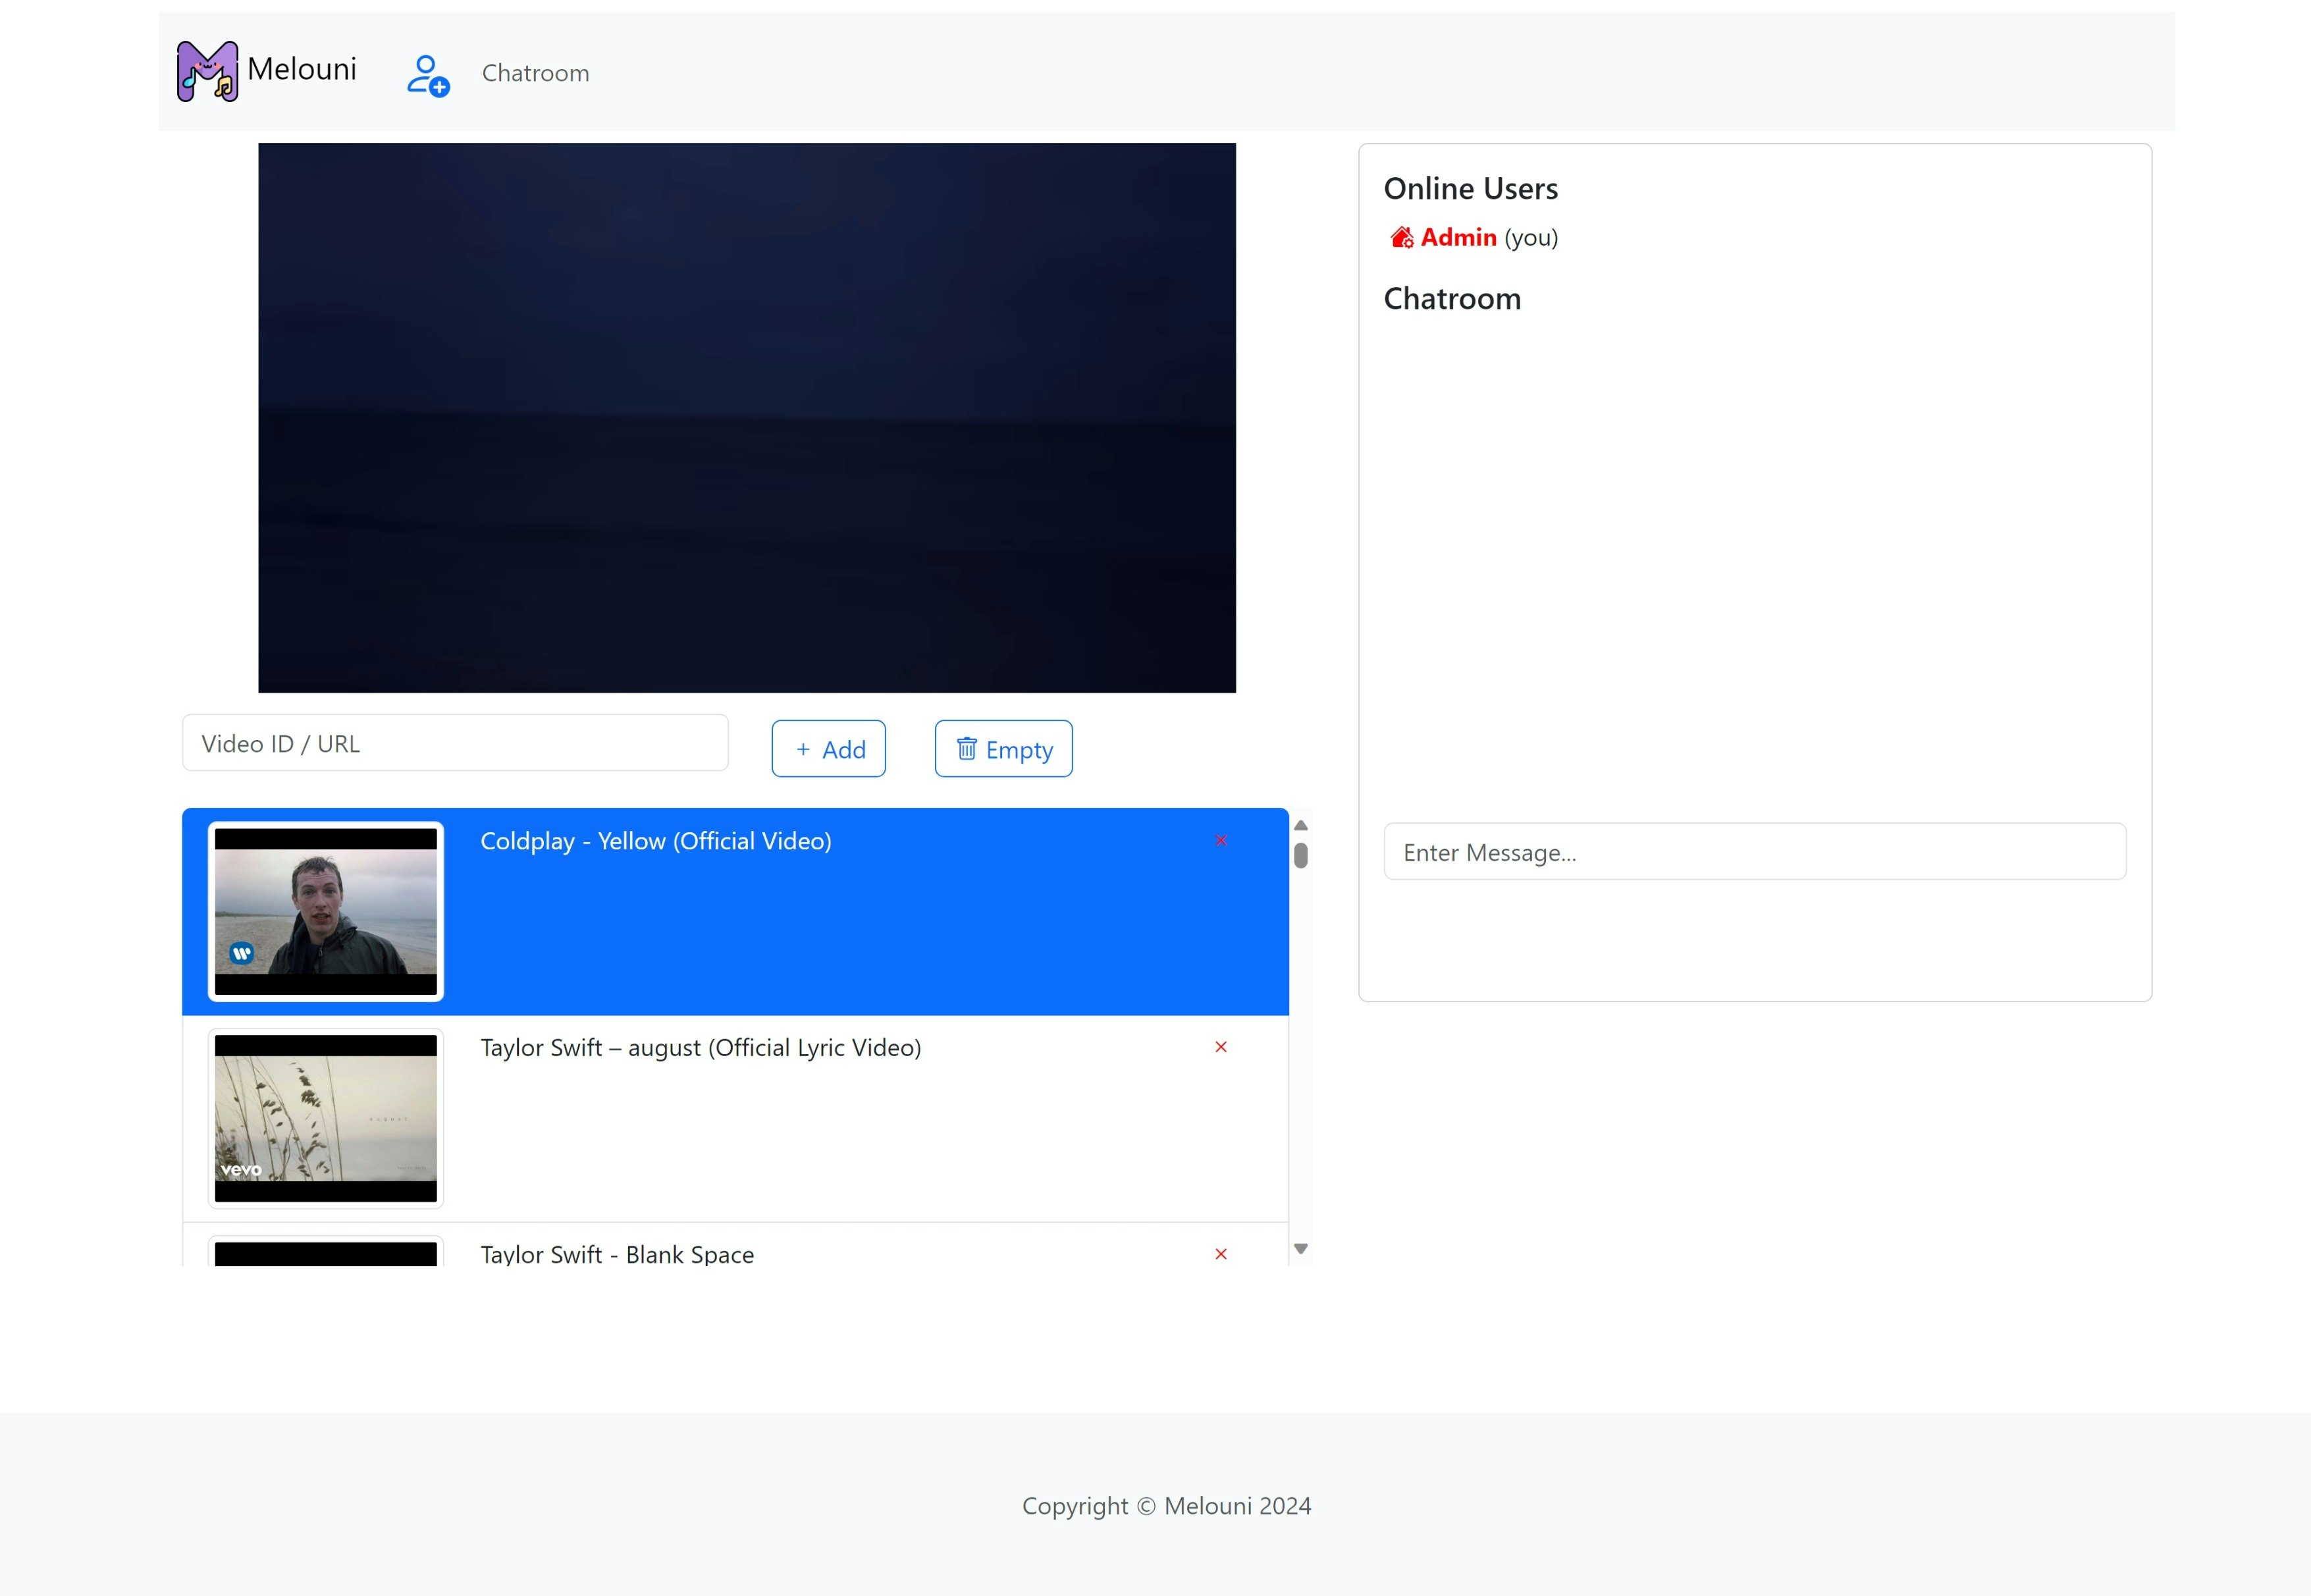Click the Online Users heading
The image size is (2311, 1596).
pos(1470,188)
